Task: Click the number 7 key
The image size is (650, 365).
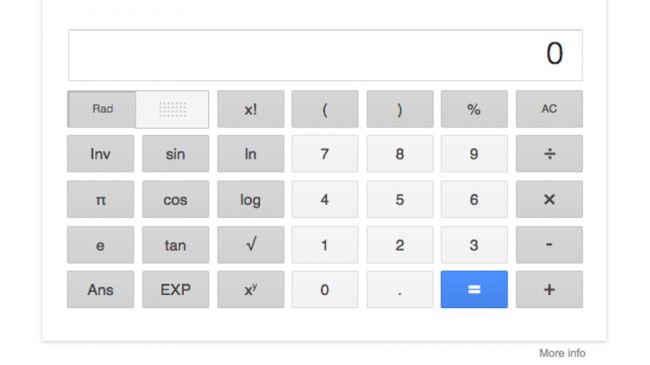Action: (325, 154)
